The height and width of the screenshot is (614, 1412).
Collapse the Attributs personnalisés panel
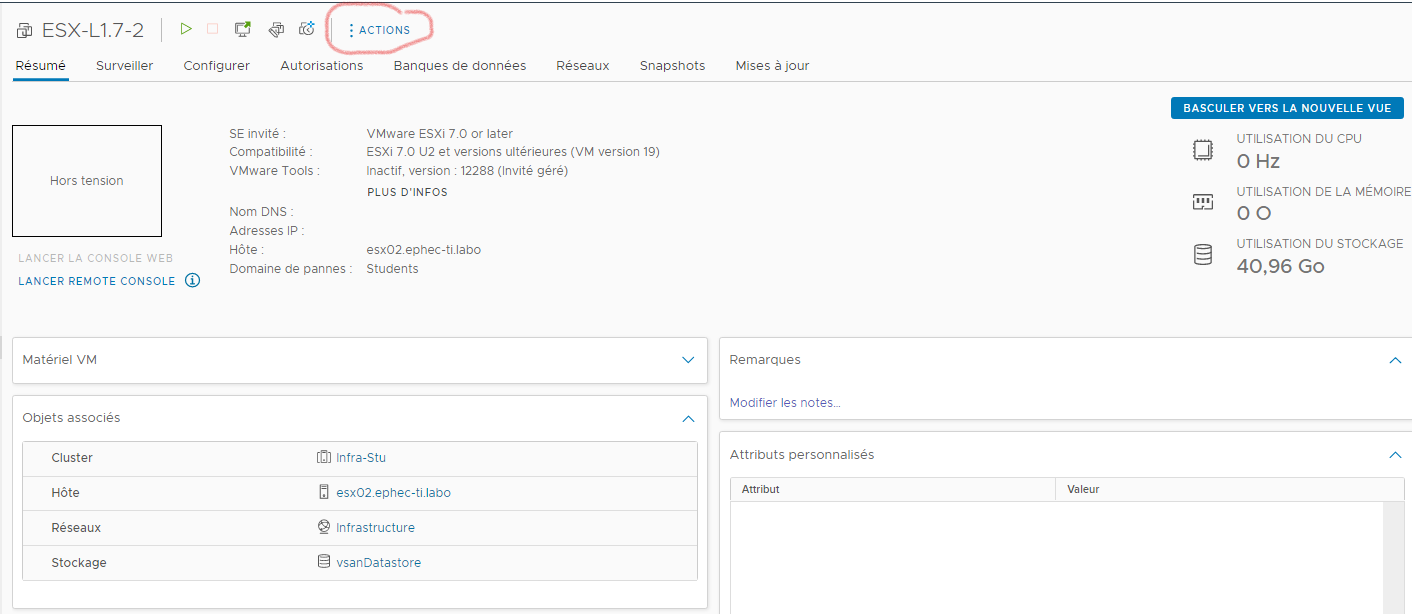pyautogui.click(x=1395, y=454)
